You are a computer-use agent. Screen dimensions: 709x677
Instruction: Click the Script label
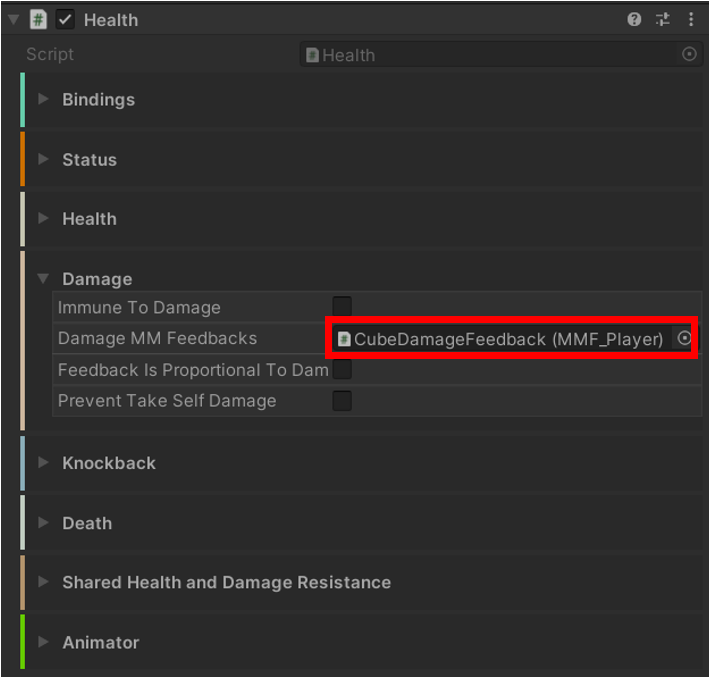50,54
